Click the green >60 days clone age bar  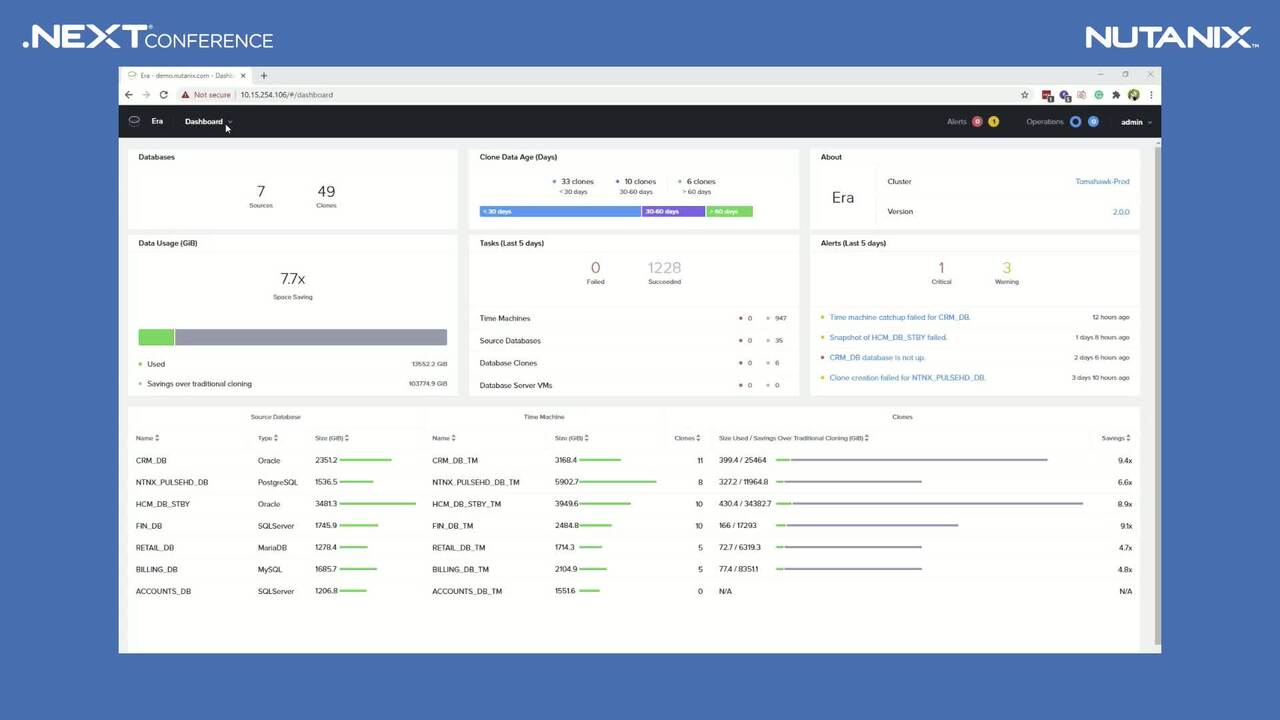tap(730, 211)
